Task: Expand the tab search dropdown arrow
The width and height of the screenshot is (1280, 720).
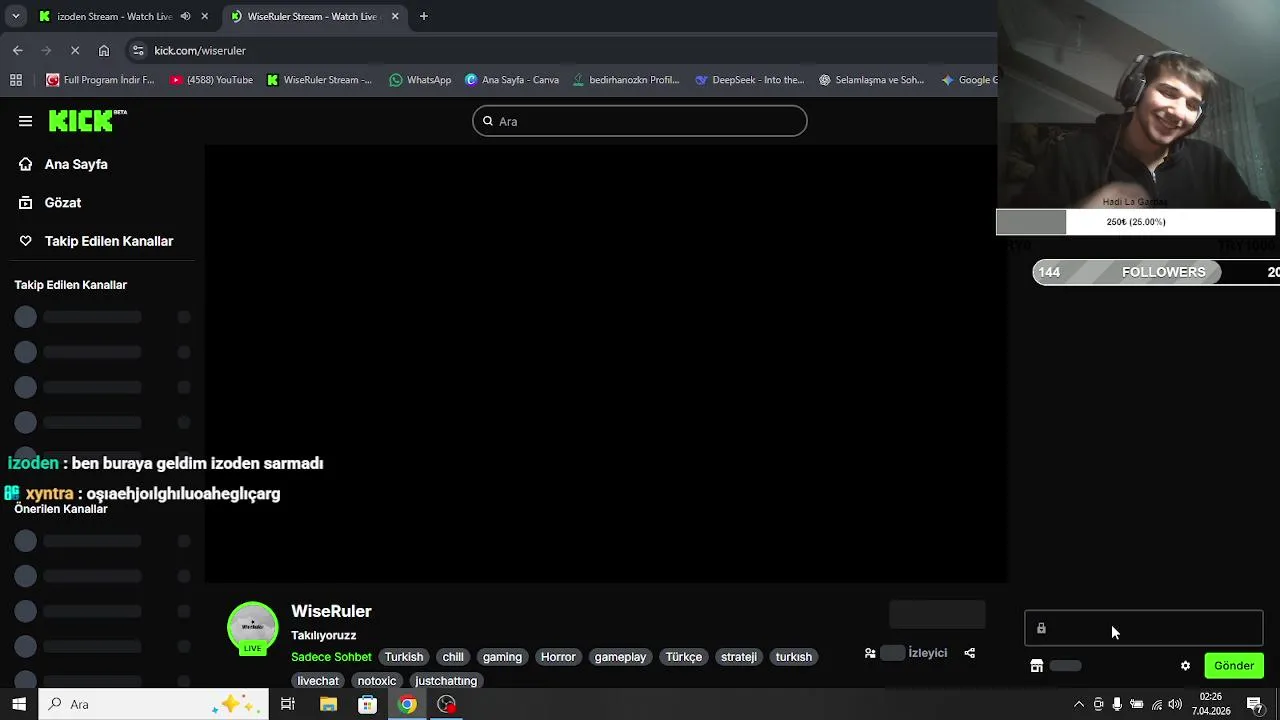Action: [15, 16]
